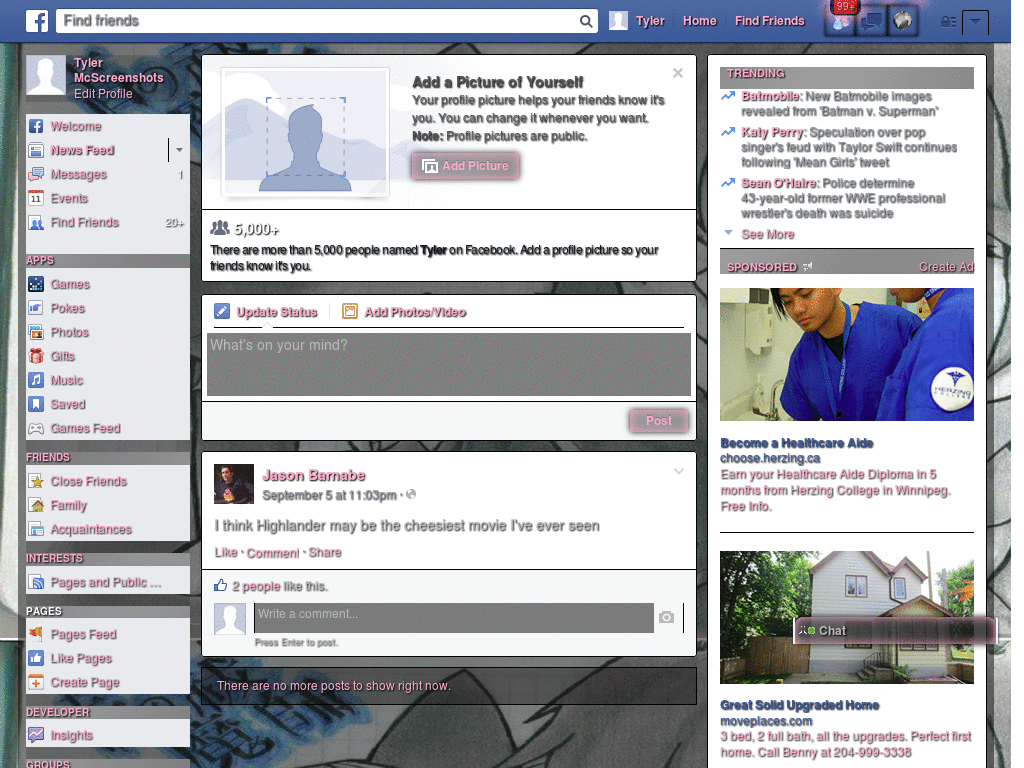Open the options chevron on Jason Barnabe's post

point(679,471)
